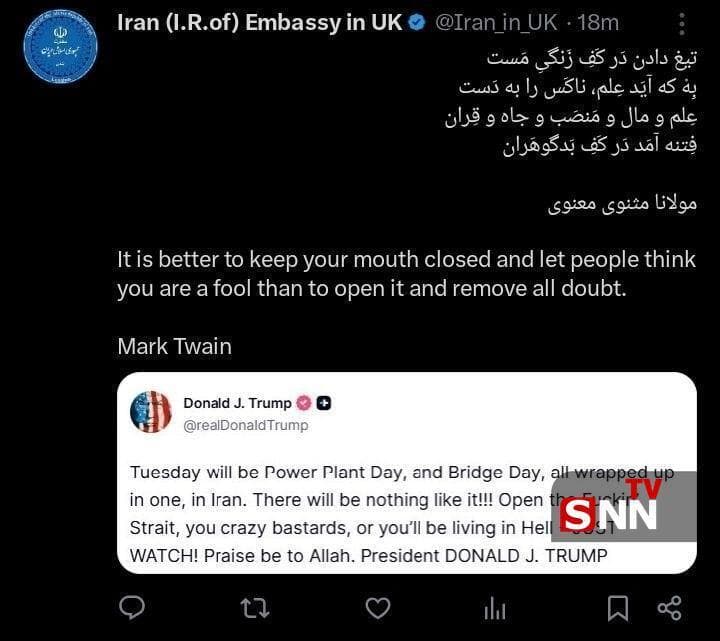Like the tweet with heart icon
Image resolution: width=720 pixels, height=641 pixels.
pos(378,608)
